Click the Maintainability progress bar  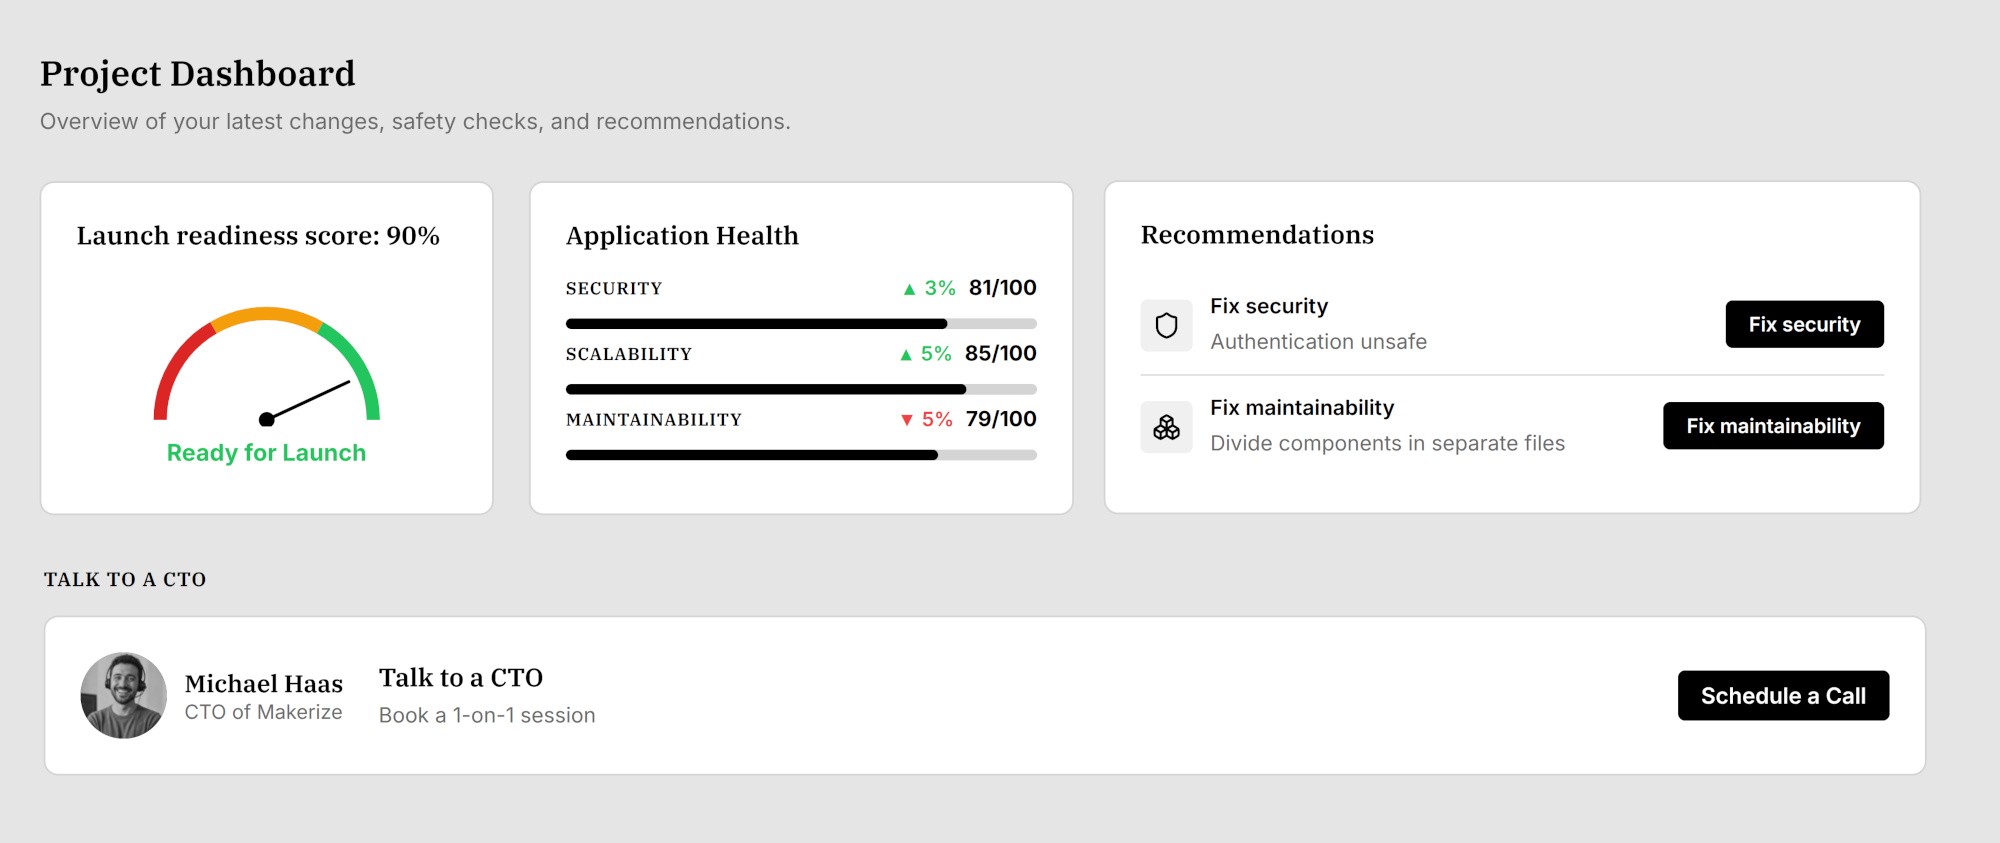[800, 455]
